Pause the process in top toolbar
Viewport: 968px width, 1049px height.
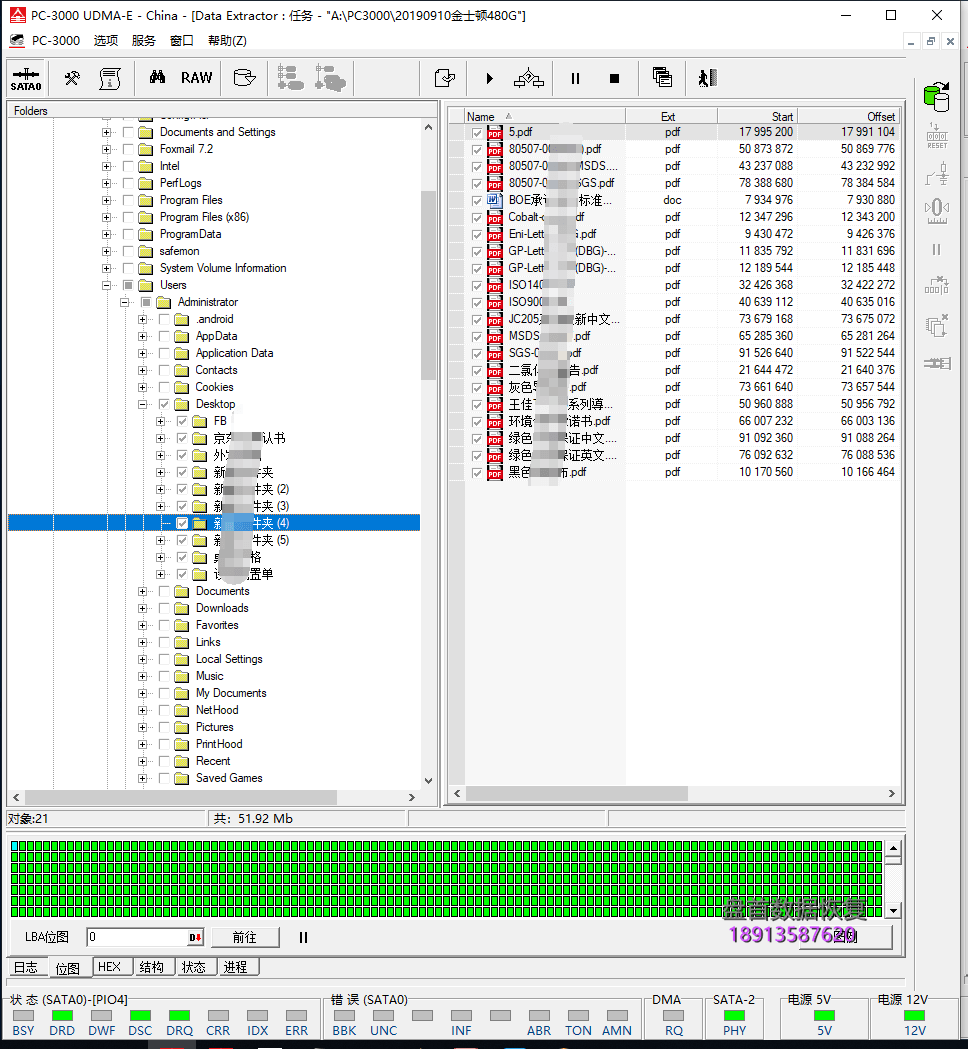(575, 78)
